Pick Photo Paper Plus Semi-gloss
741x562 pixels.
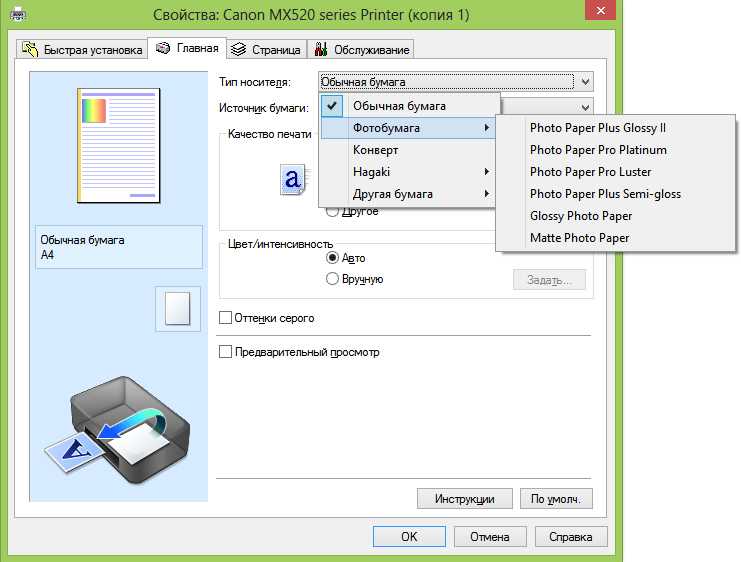615,194
